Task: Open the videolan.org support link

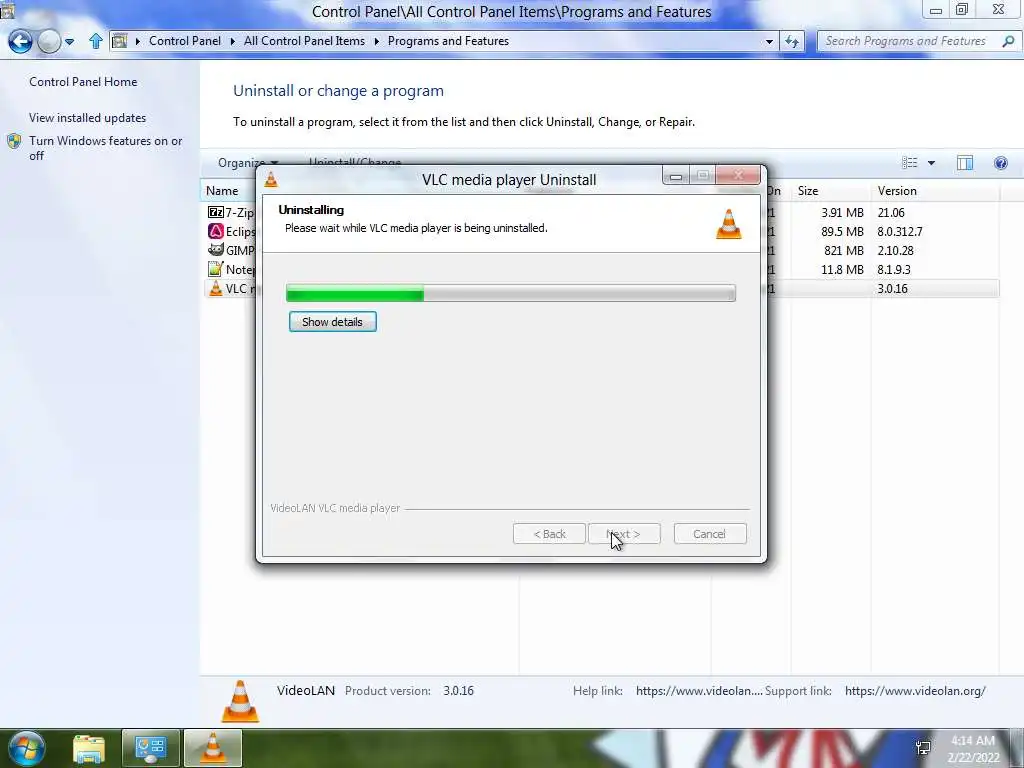Action: [915, 690]
